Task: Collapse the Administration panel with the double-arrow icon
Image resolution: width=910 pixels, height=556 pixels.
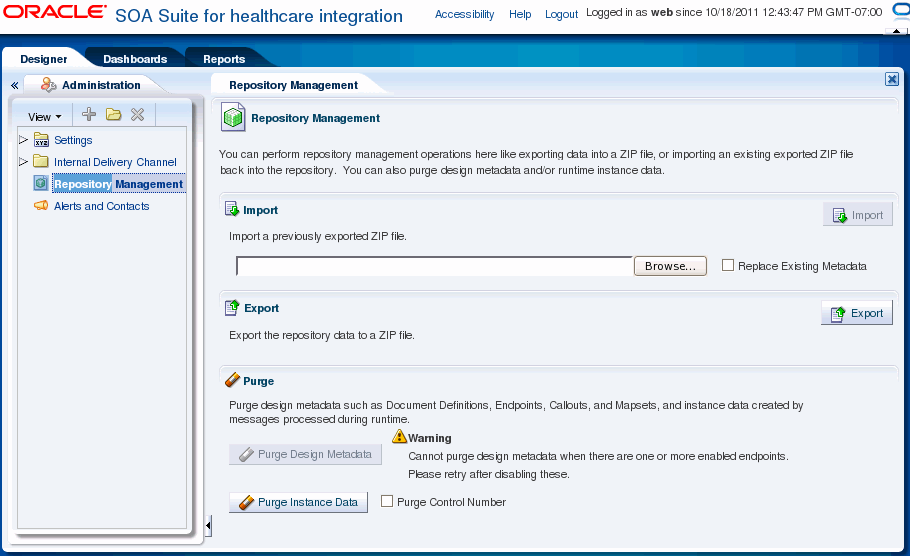Action: 15,85
